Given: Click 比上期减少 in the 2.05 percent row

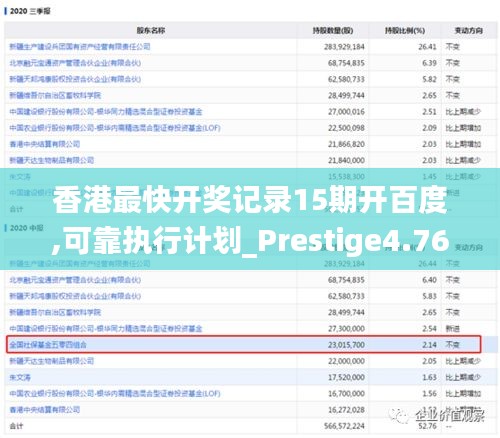Looking at the screenshot, I should pyautogui.click(x=463, y=361).
